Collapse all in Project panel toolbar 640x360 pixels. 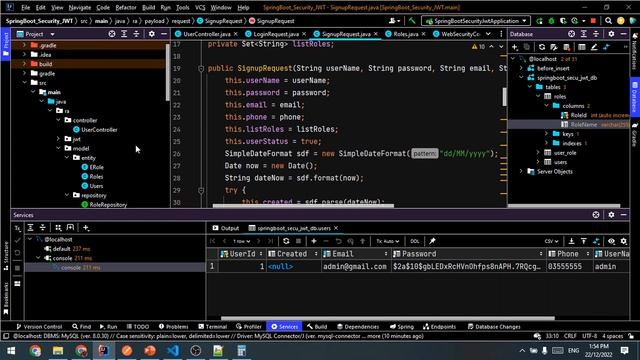(136, 34)
